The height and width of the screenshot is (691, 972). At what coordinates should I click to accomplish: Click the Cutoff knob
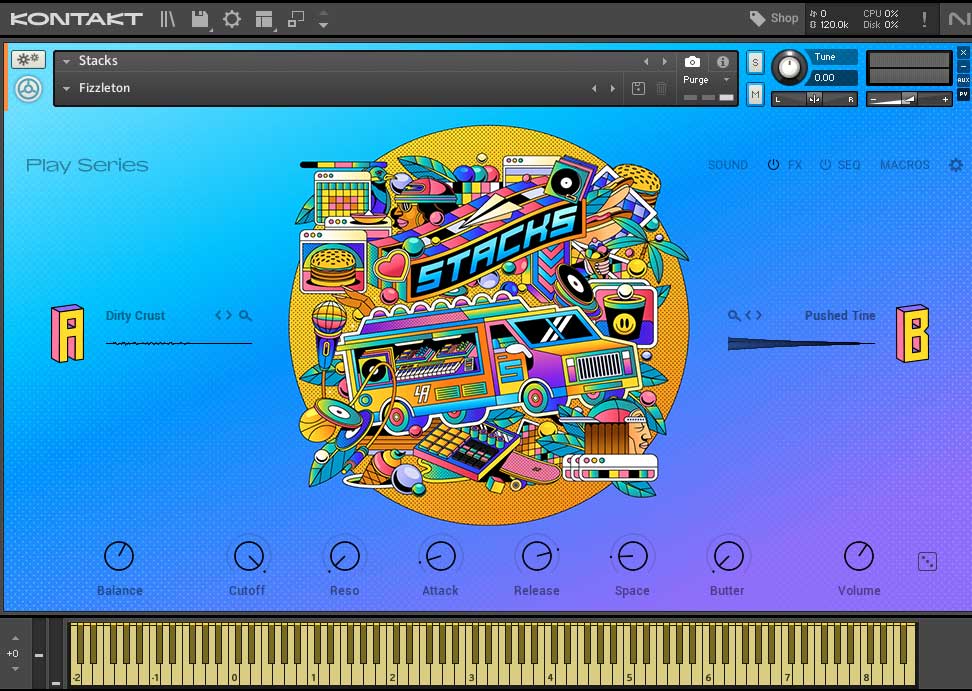tap(249, 556)
